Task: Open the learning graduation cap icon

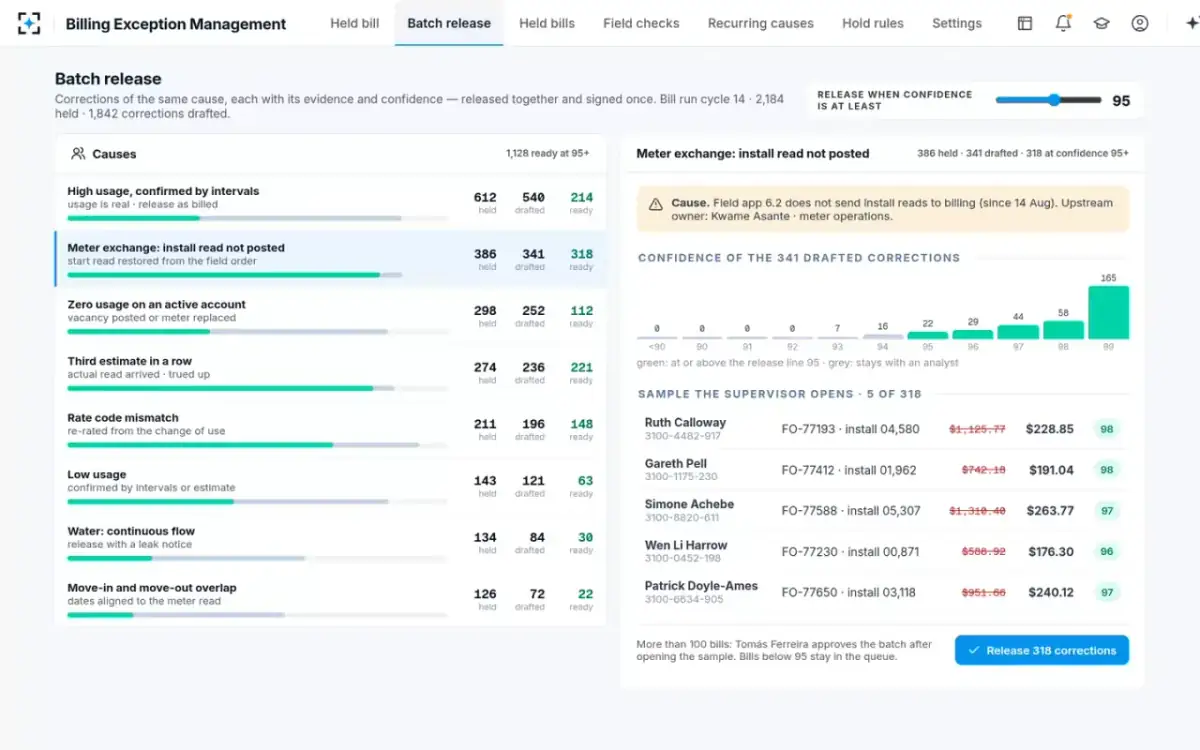Action: pyautogui.click(x=1101, y=23)
